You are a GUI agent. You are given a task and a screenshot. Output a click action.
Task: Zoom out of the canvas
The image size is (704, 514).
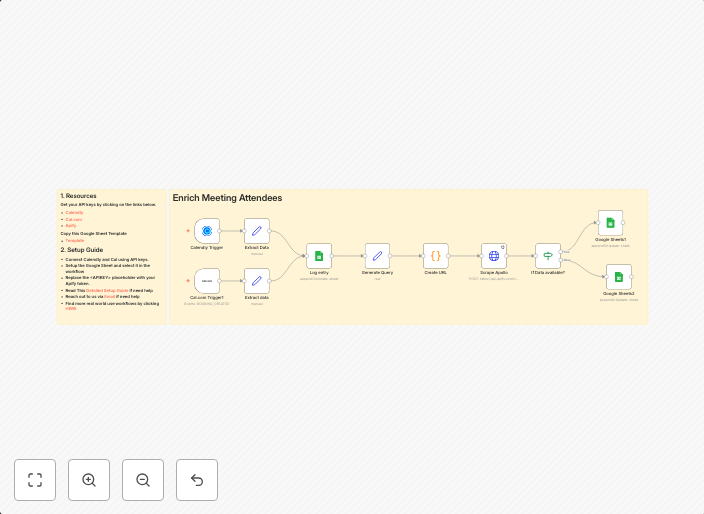coord(143,480)
